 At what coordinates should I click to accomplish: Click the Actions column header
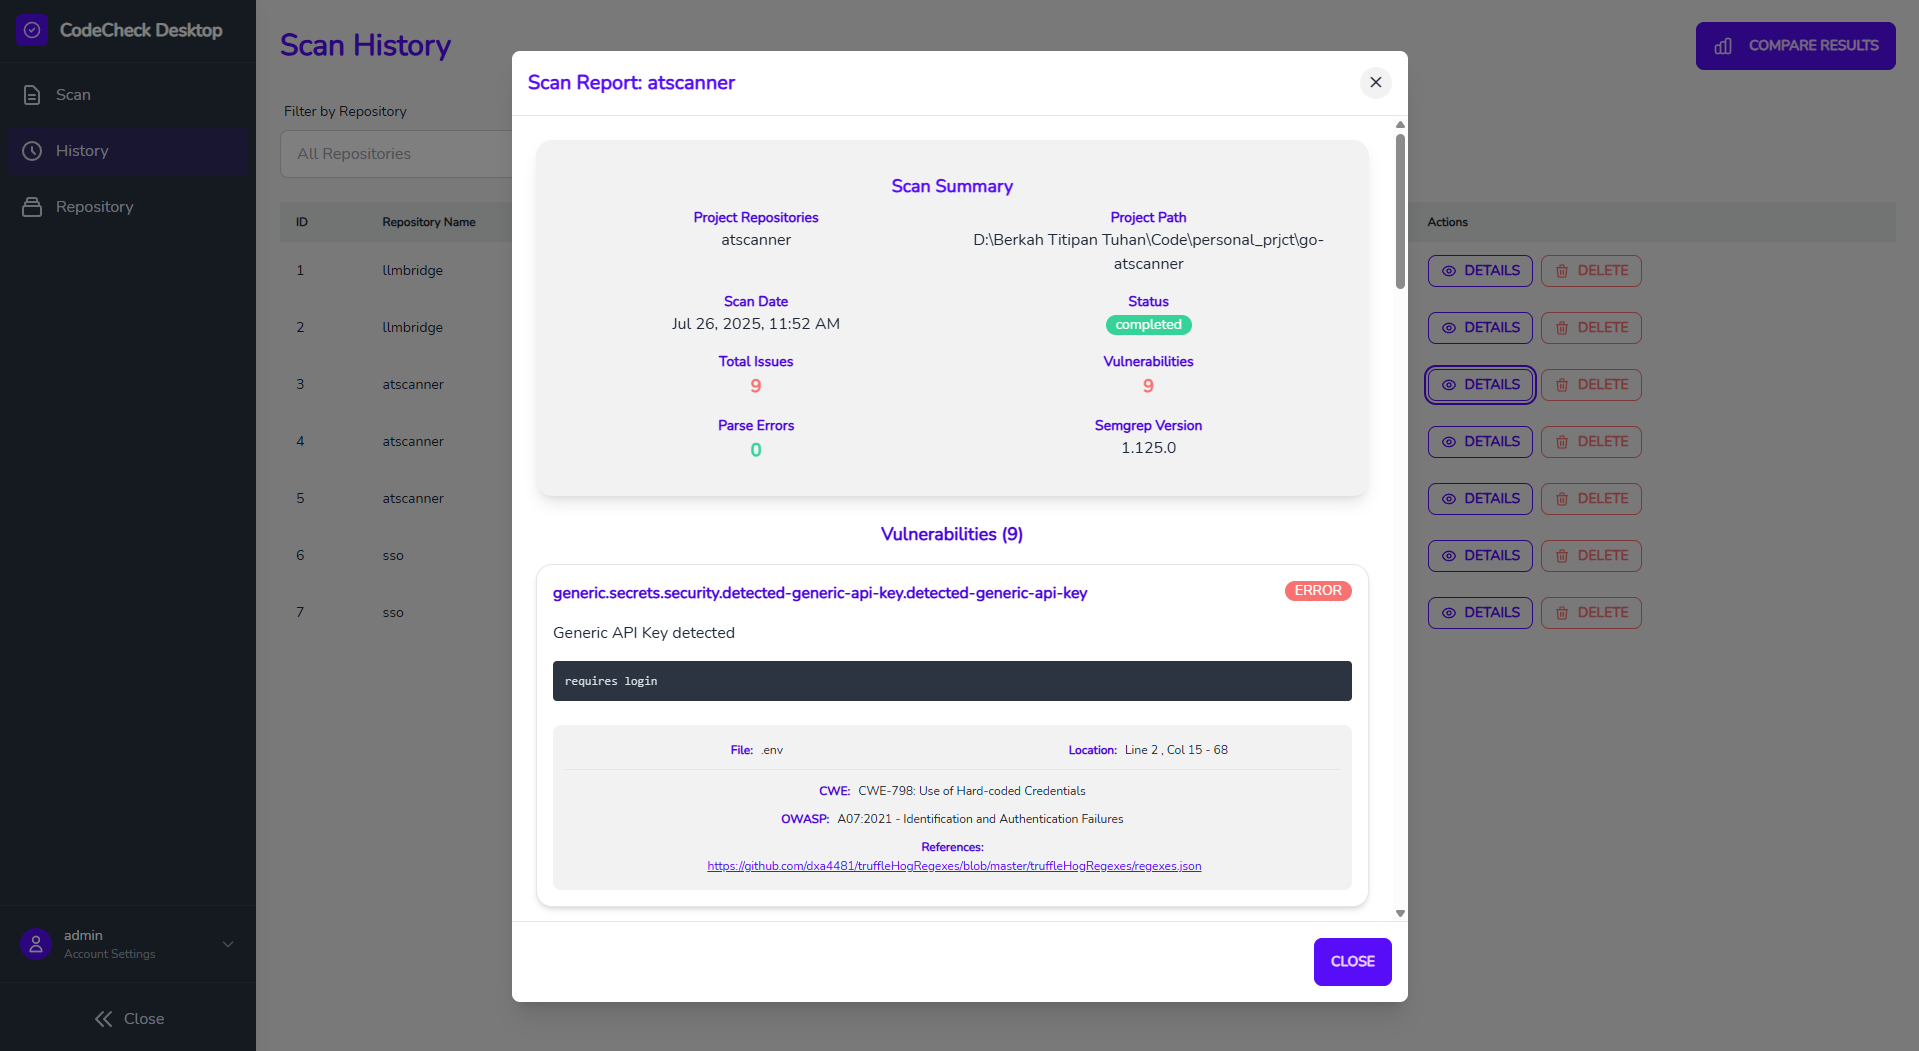pyautogui.click(x=1447, y=222)
